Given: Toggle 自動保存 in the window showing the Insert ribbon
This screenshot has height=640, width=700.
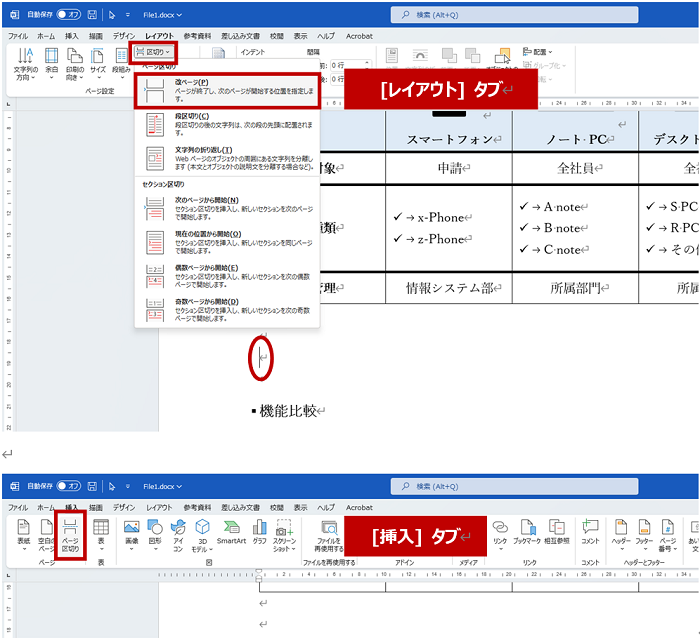Looking at the screenshot, I should pos(69,486).
